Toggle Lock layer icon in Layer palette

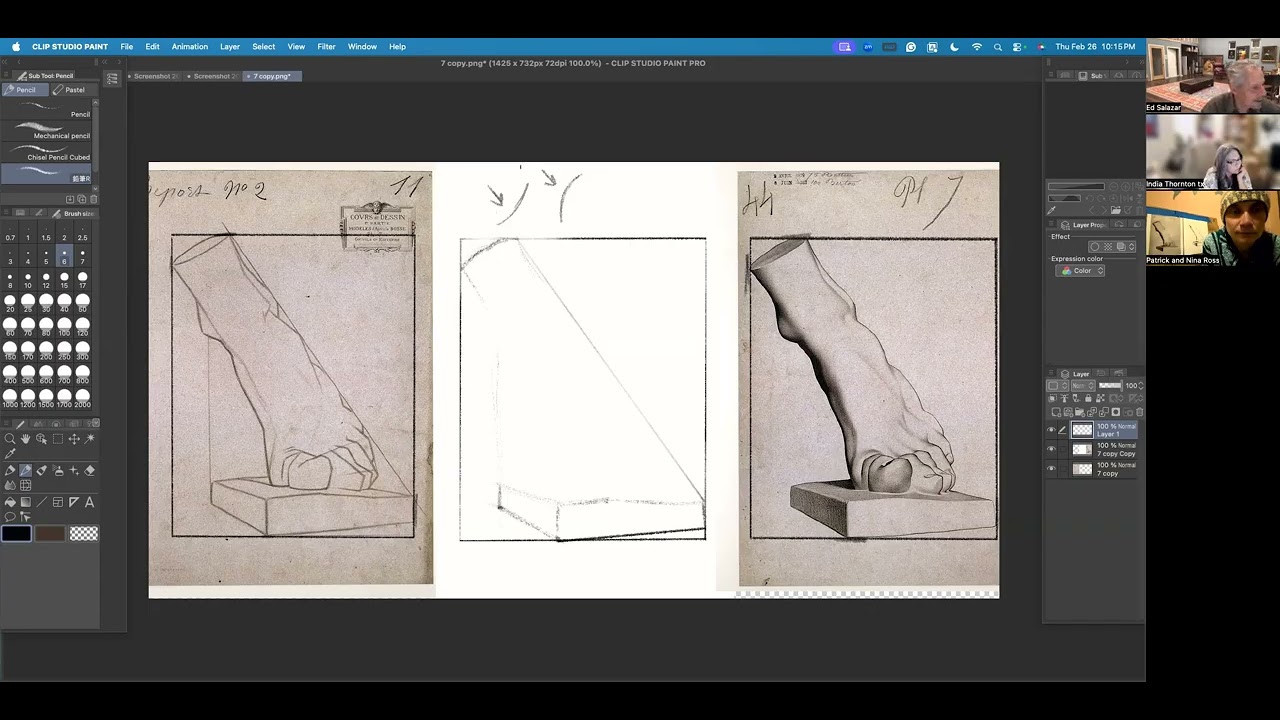[1088, 398]
